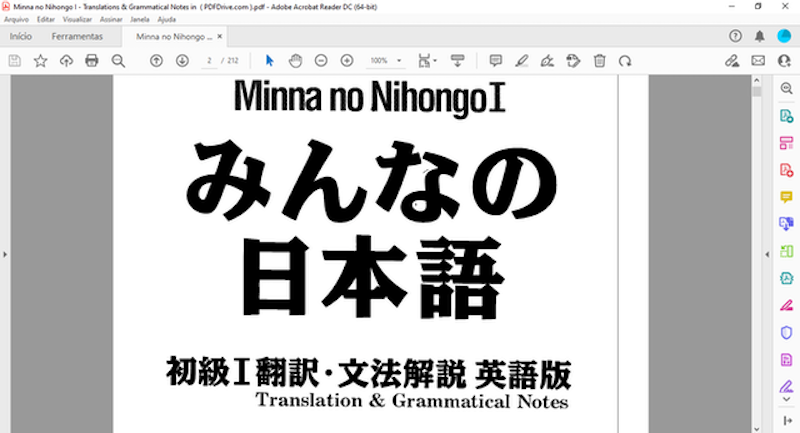Open Export PDF tool in sidebar
This screenshot has width=800, height=433.
[786, 116]
